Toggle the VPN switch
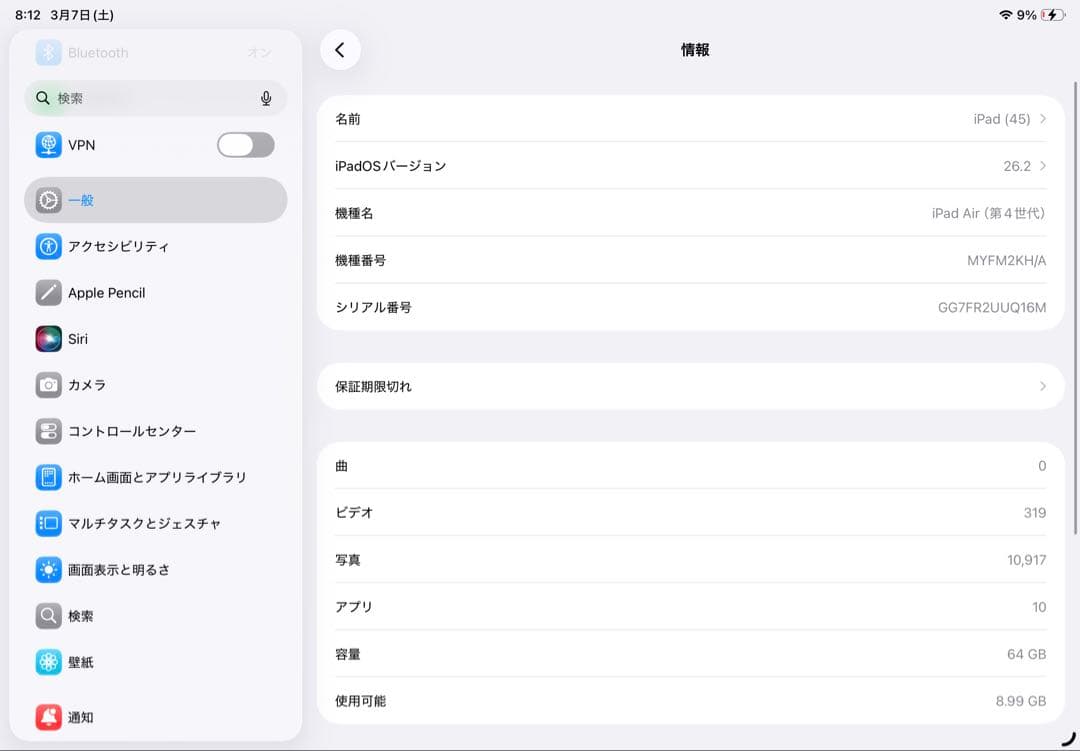The width and height of the screenshot is (1080, 751). tap(246, 145)
